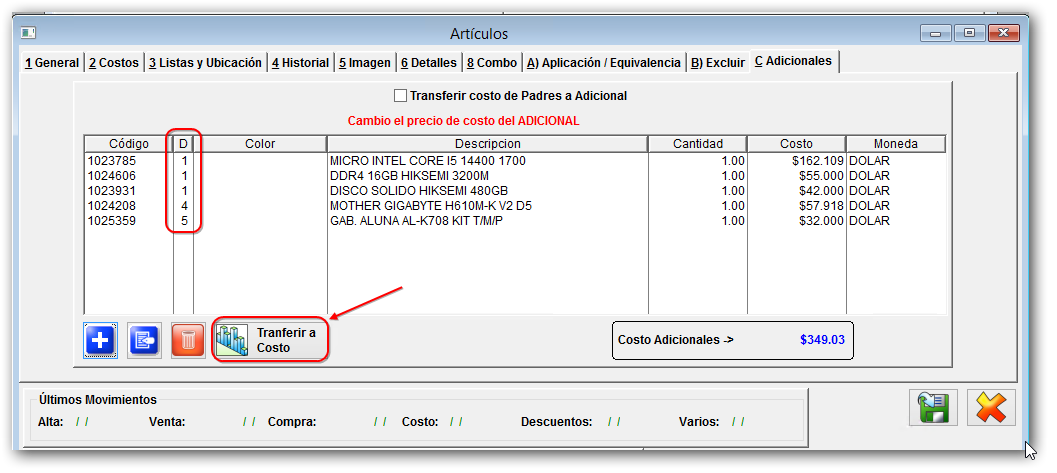
Task: Click the D value 5 of GAB. ALUNA
Action: 183,220
